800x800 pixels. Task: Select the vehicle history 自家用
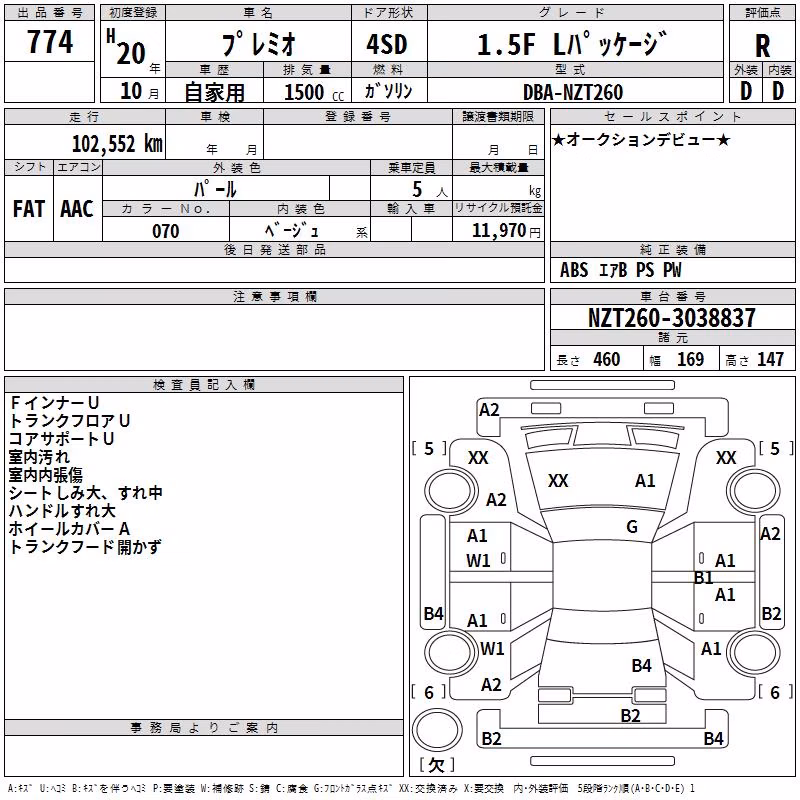point(214,92)
